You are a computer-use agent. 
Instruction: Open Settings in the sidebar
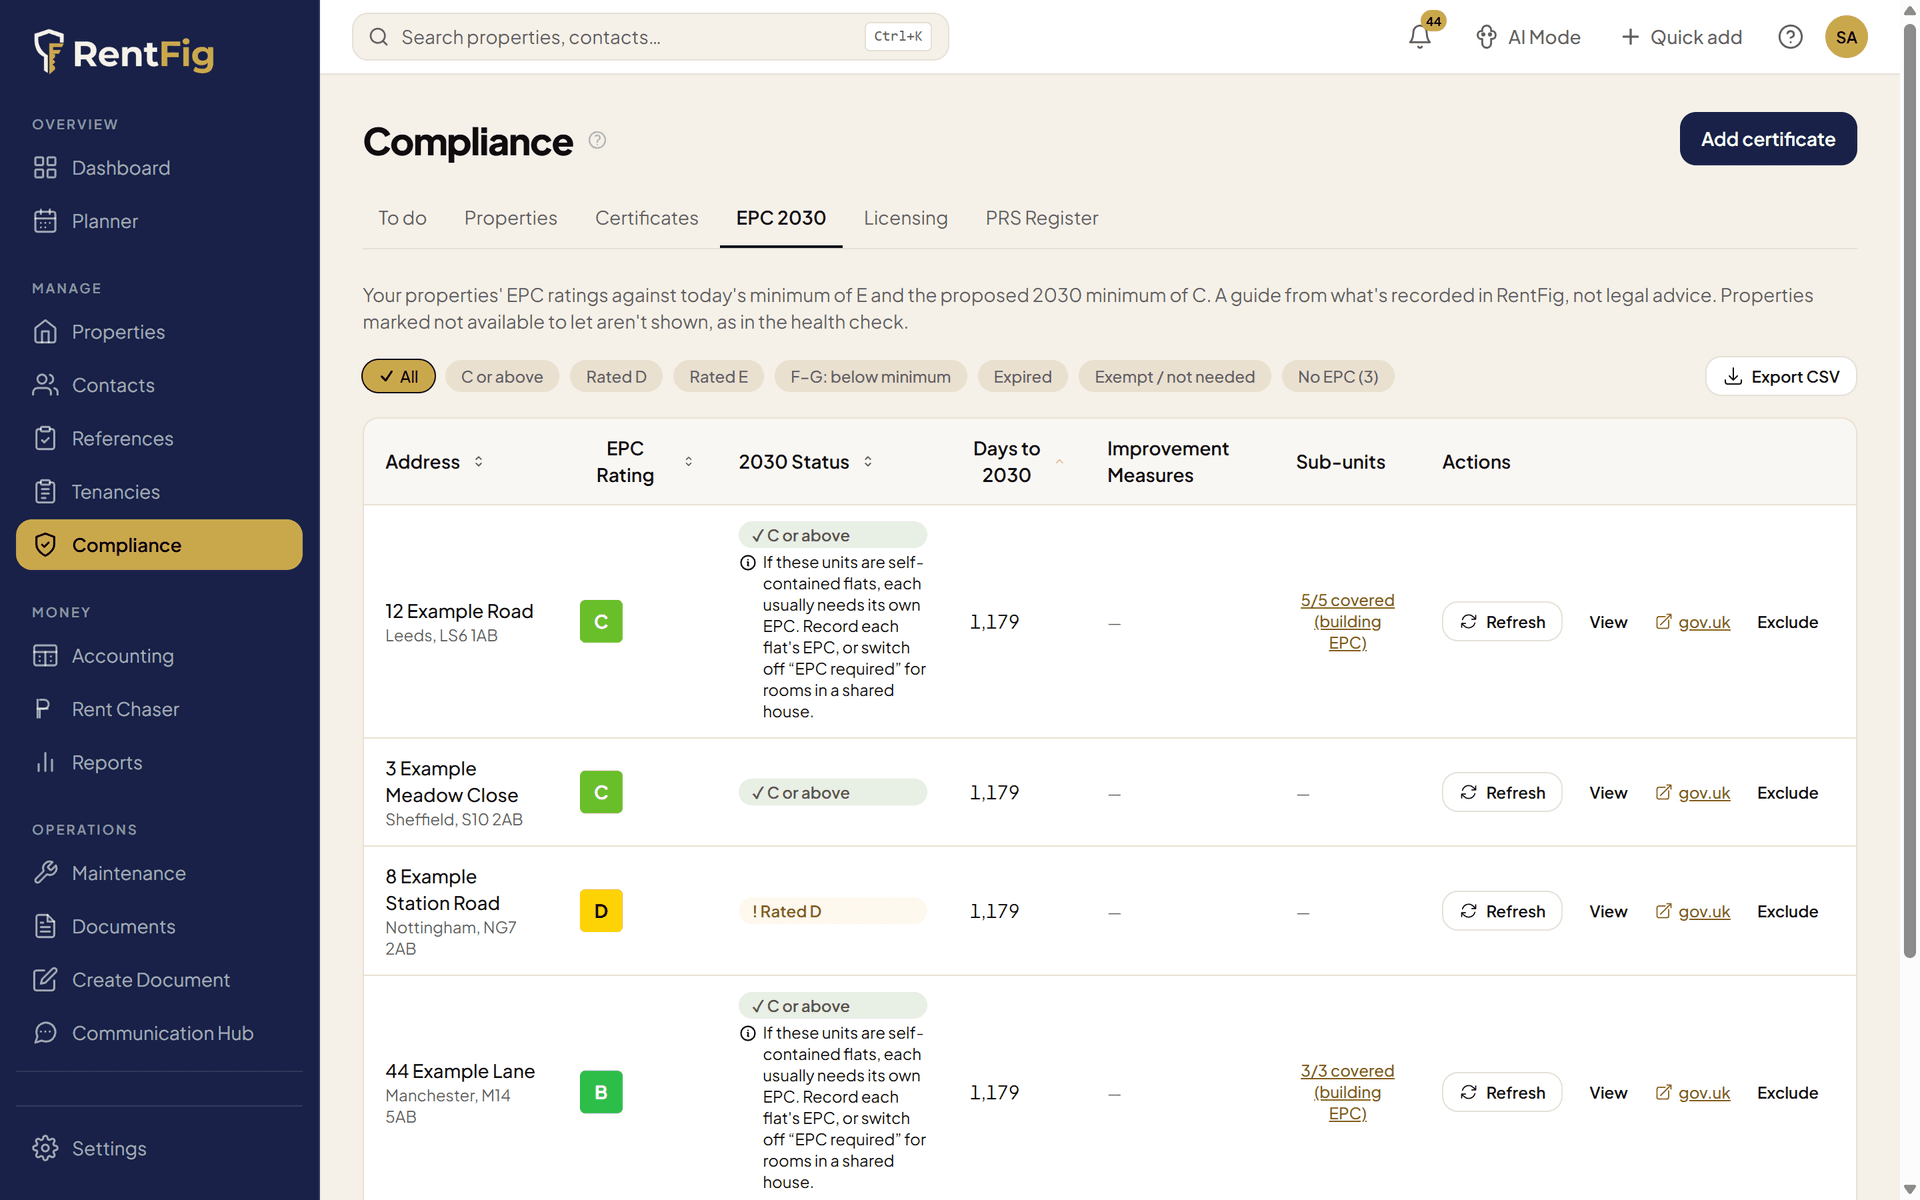coord(159,1148)
